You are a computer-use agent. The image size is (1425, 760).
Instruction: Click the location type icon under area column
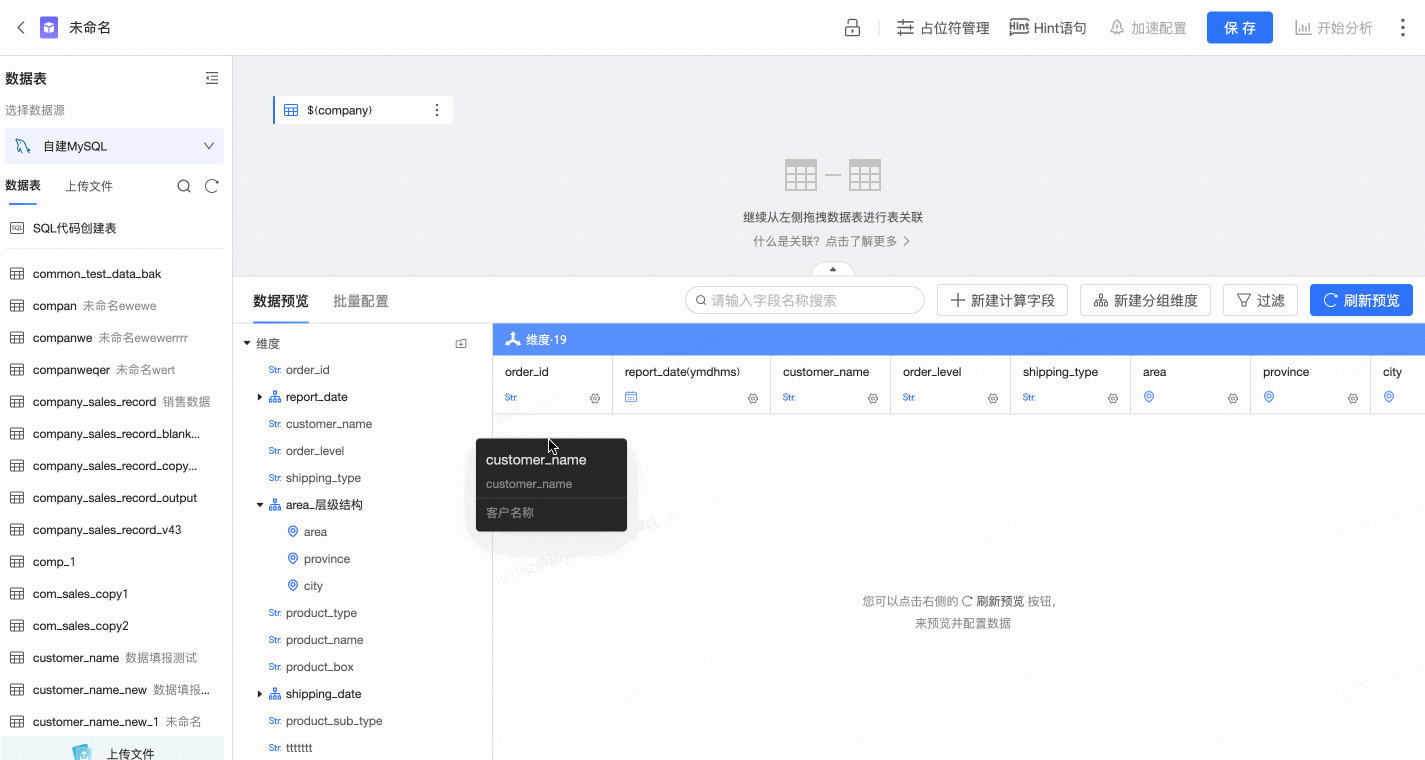[x=1149, y=397]
